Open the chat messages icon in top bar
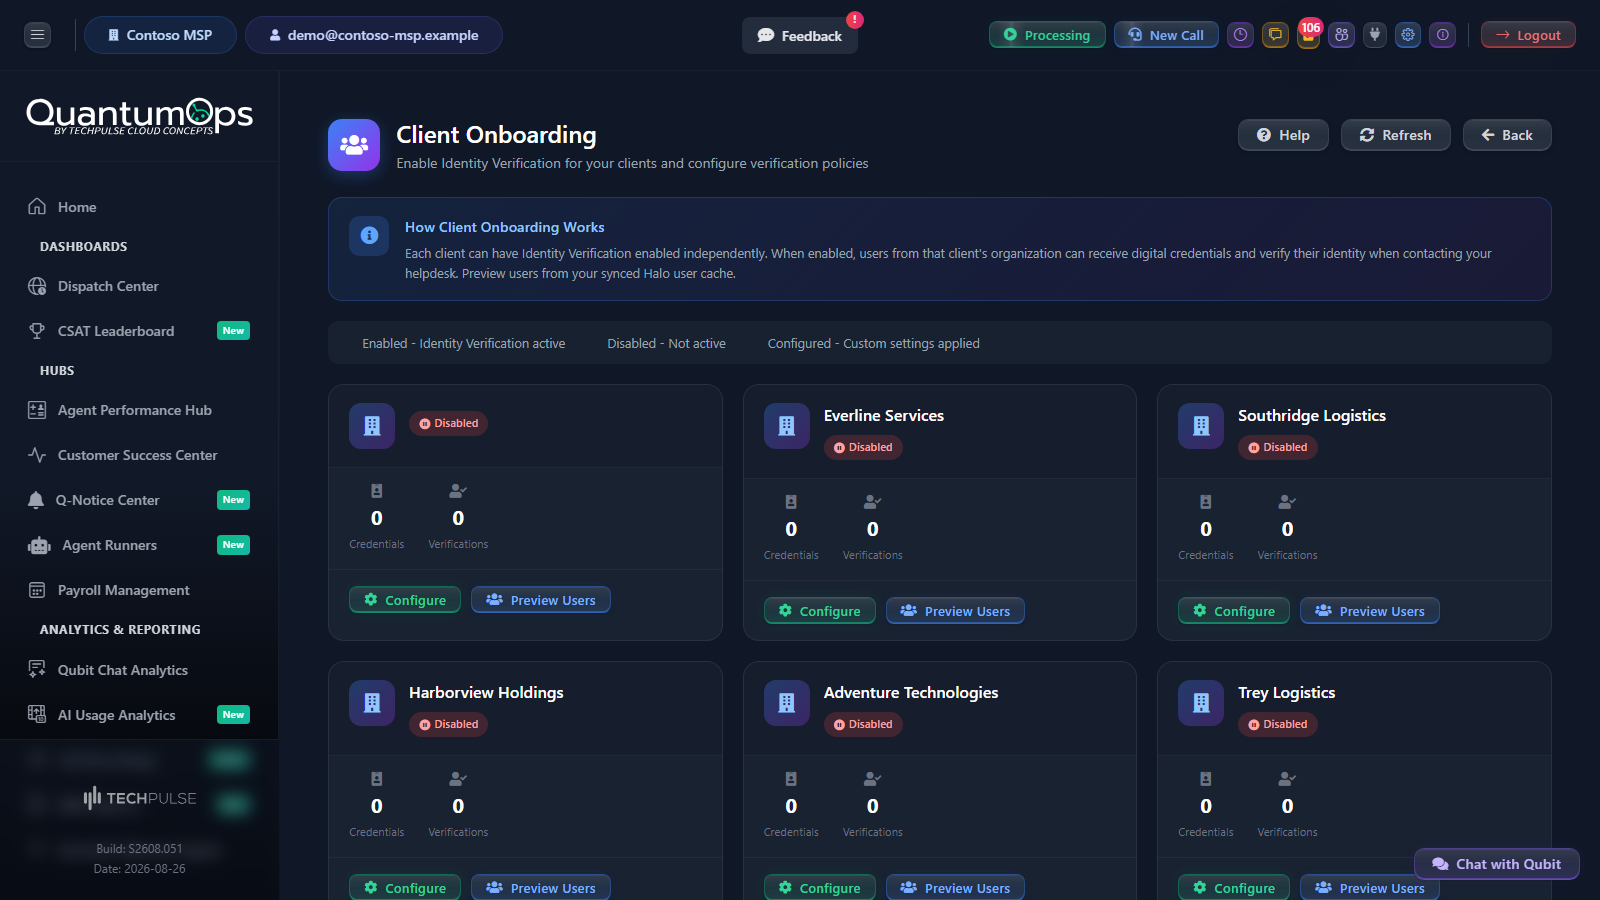Screen dimensions: 1600x900 point(1275,35)
